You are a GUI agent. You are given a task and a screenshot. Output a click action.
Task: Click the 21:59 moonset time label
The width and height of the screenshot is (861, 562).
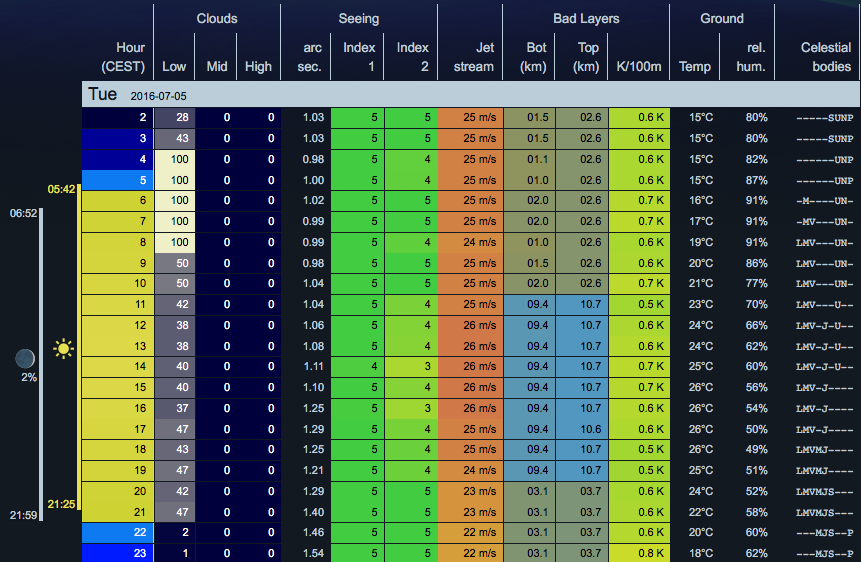click(23, 514)
